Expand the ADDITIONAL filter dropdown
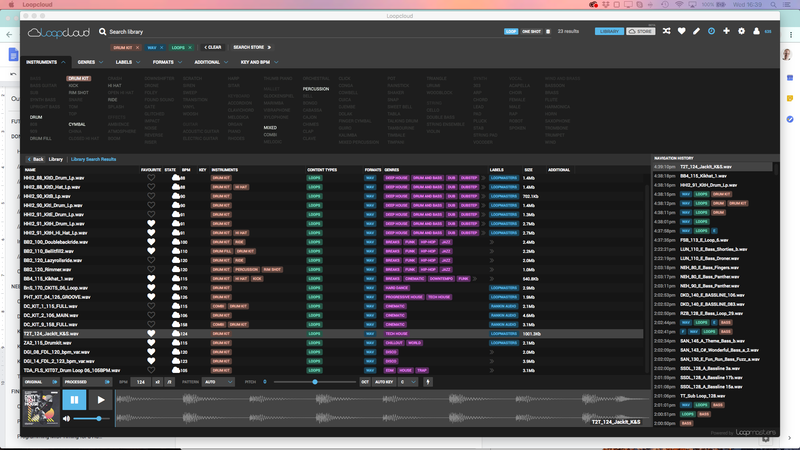The image size is (800, 450). point(211,62)
